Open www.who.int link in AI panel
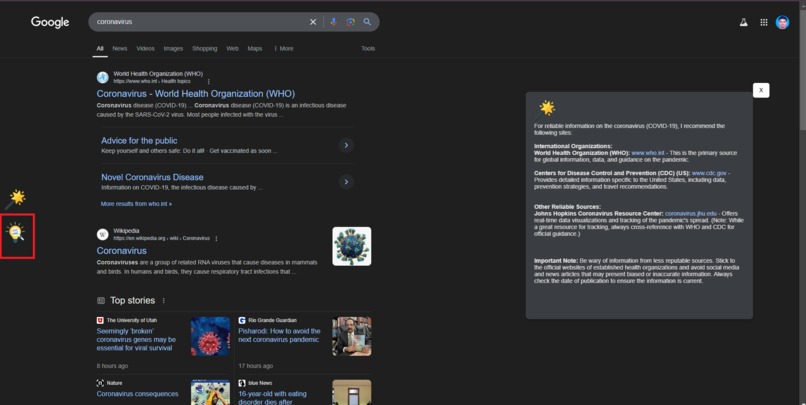The width and height of the screenshot is (806, 405). (648, 153)
